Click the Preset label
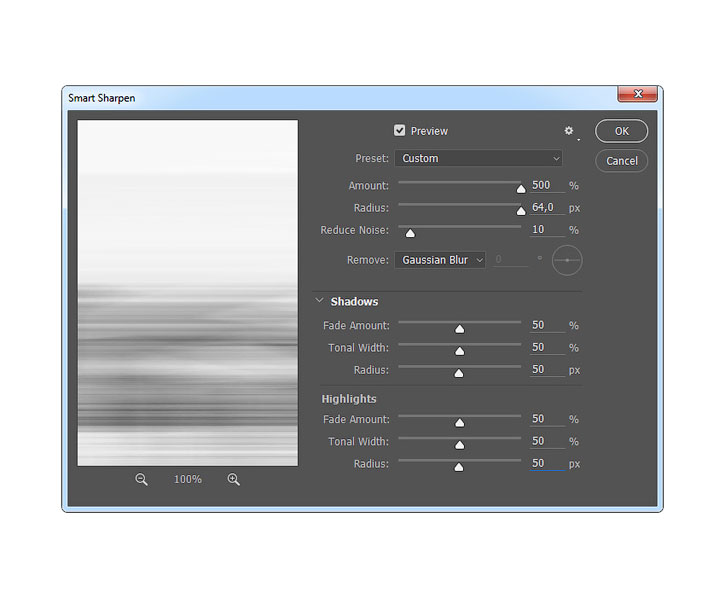The image size is (725, 598). 372,158
